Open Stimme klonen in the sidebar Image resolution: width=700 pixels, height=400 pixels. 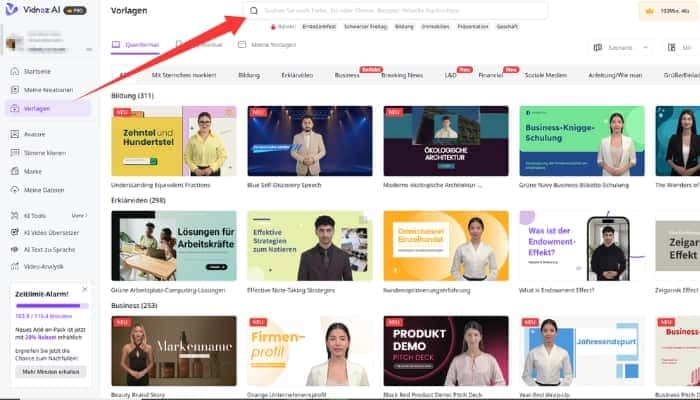click(x=44, y=152)
